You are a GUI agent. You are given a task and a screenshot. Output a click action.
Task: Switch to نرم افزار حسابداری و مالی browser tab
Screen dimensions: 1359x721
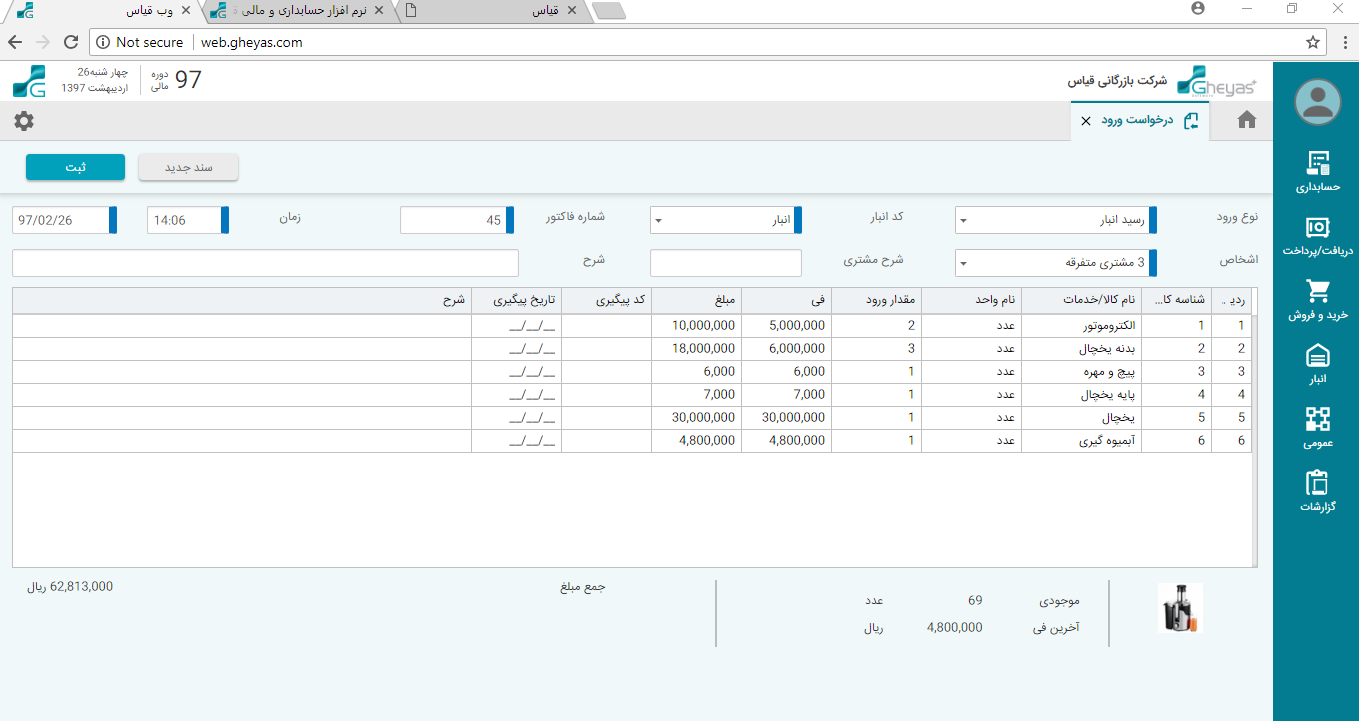[x=300, y=11]
